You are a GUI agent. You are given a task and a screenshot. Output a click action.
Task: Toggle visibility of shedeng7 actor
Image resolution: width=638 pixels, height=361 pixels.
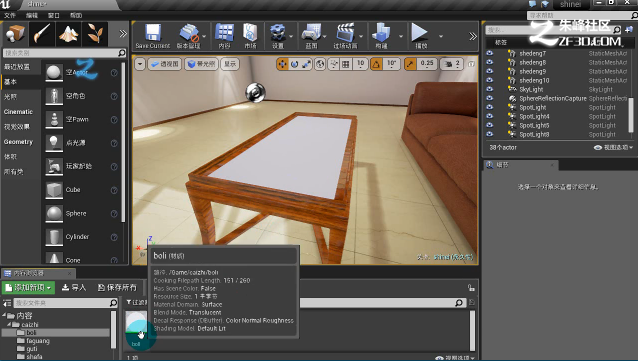click(x=489, y=53)
